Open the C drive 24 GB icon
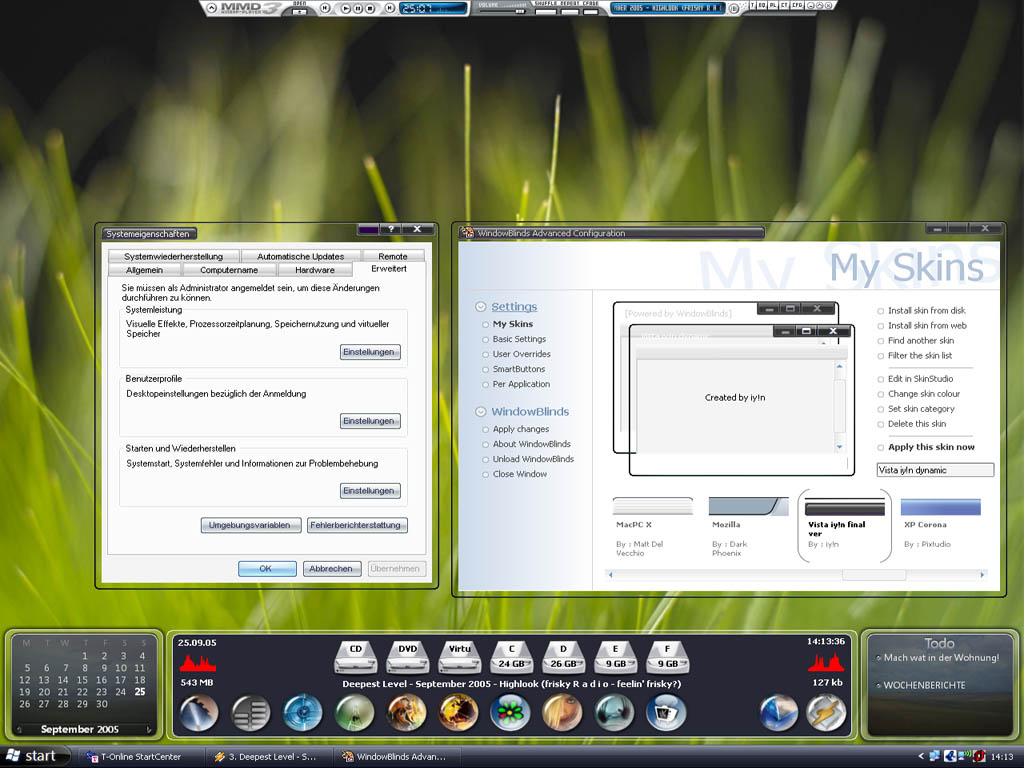Viewport: 1024px width, 768px height. pos(511,657)
